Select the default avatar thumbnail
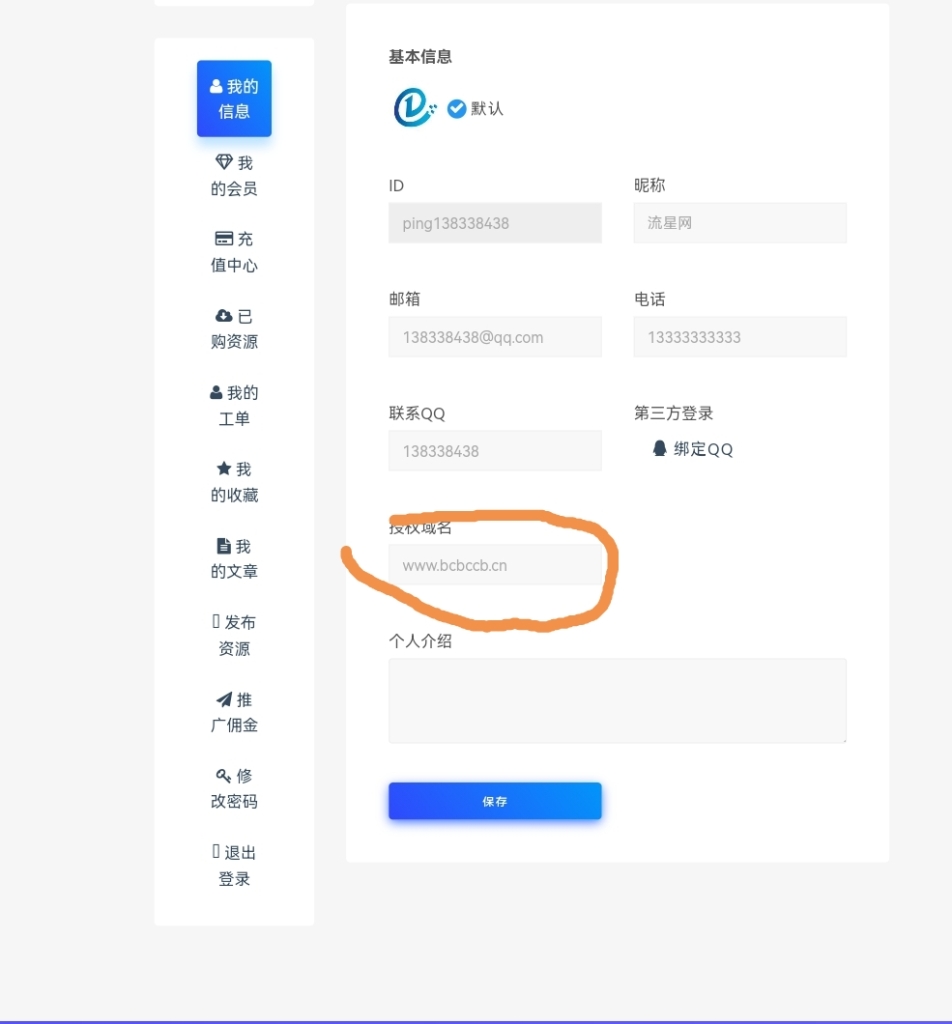The image size is (952, 1024). [414, 108]
